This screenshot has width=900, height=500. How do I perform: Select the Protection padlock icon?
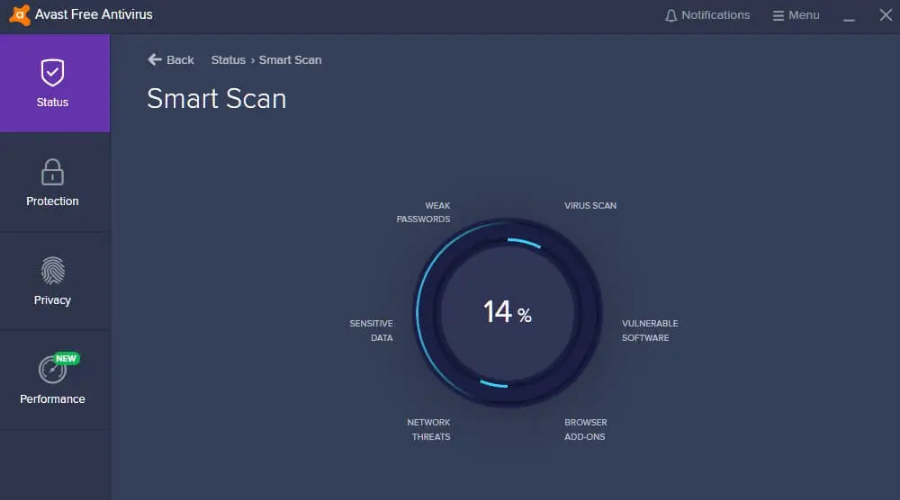[x=52, y=172]
